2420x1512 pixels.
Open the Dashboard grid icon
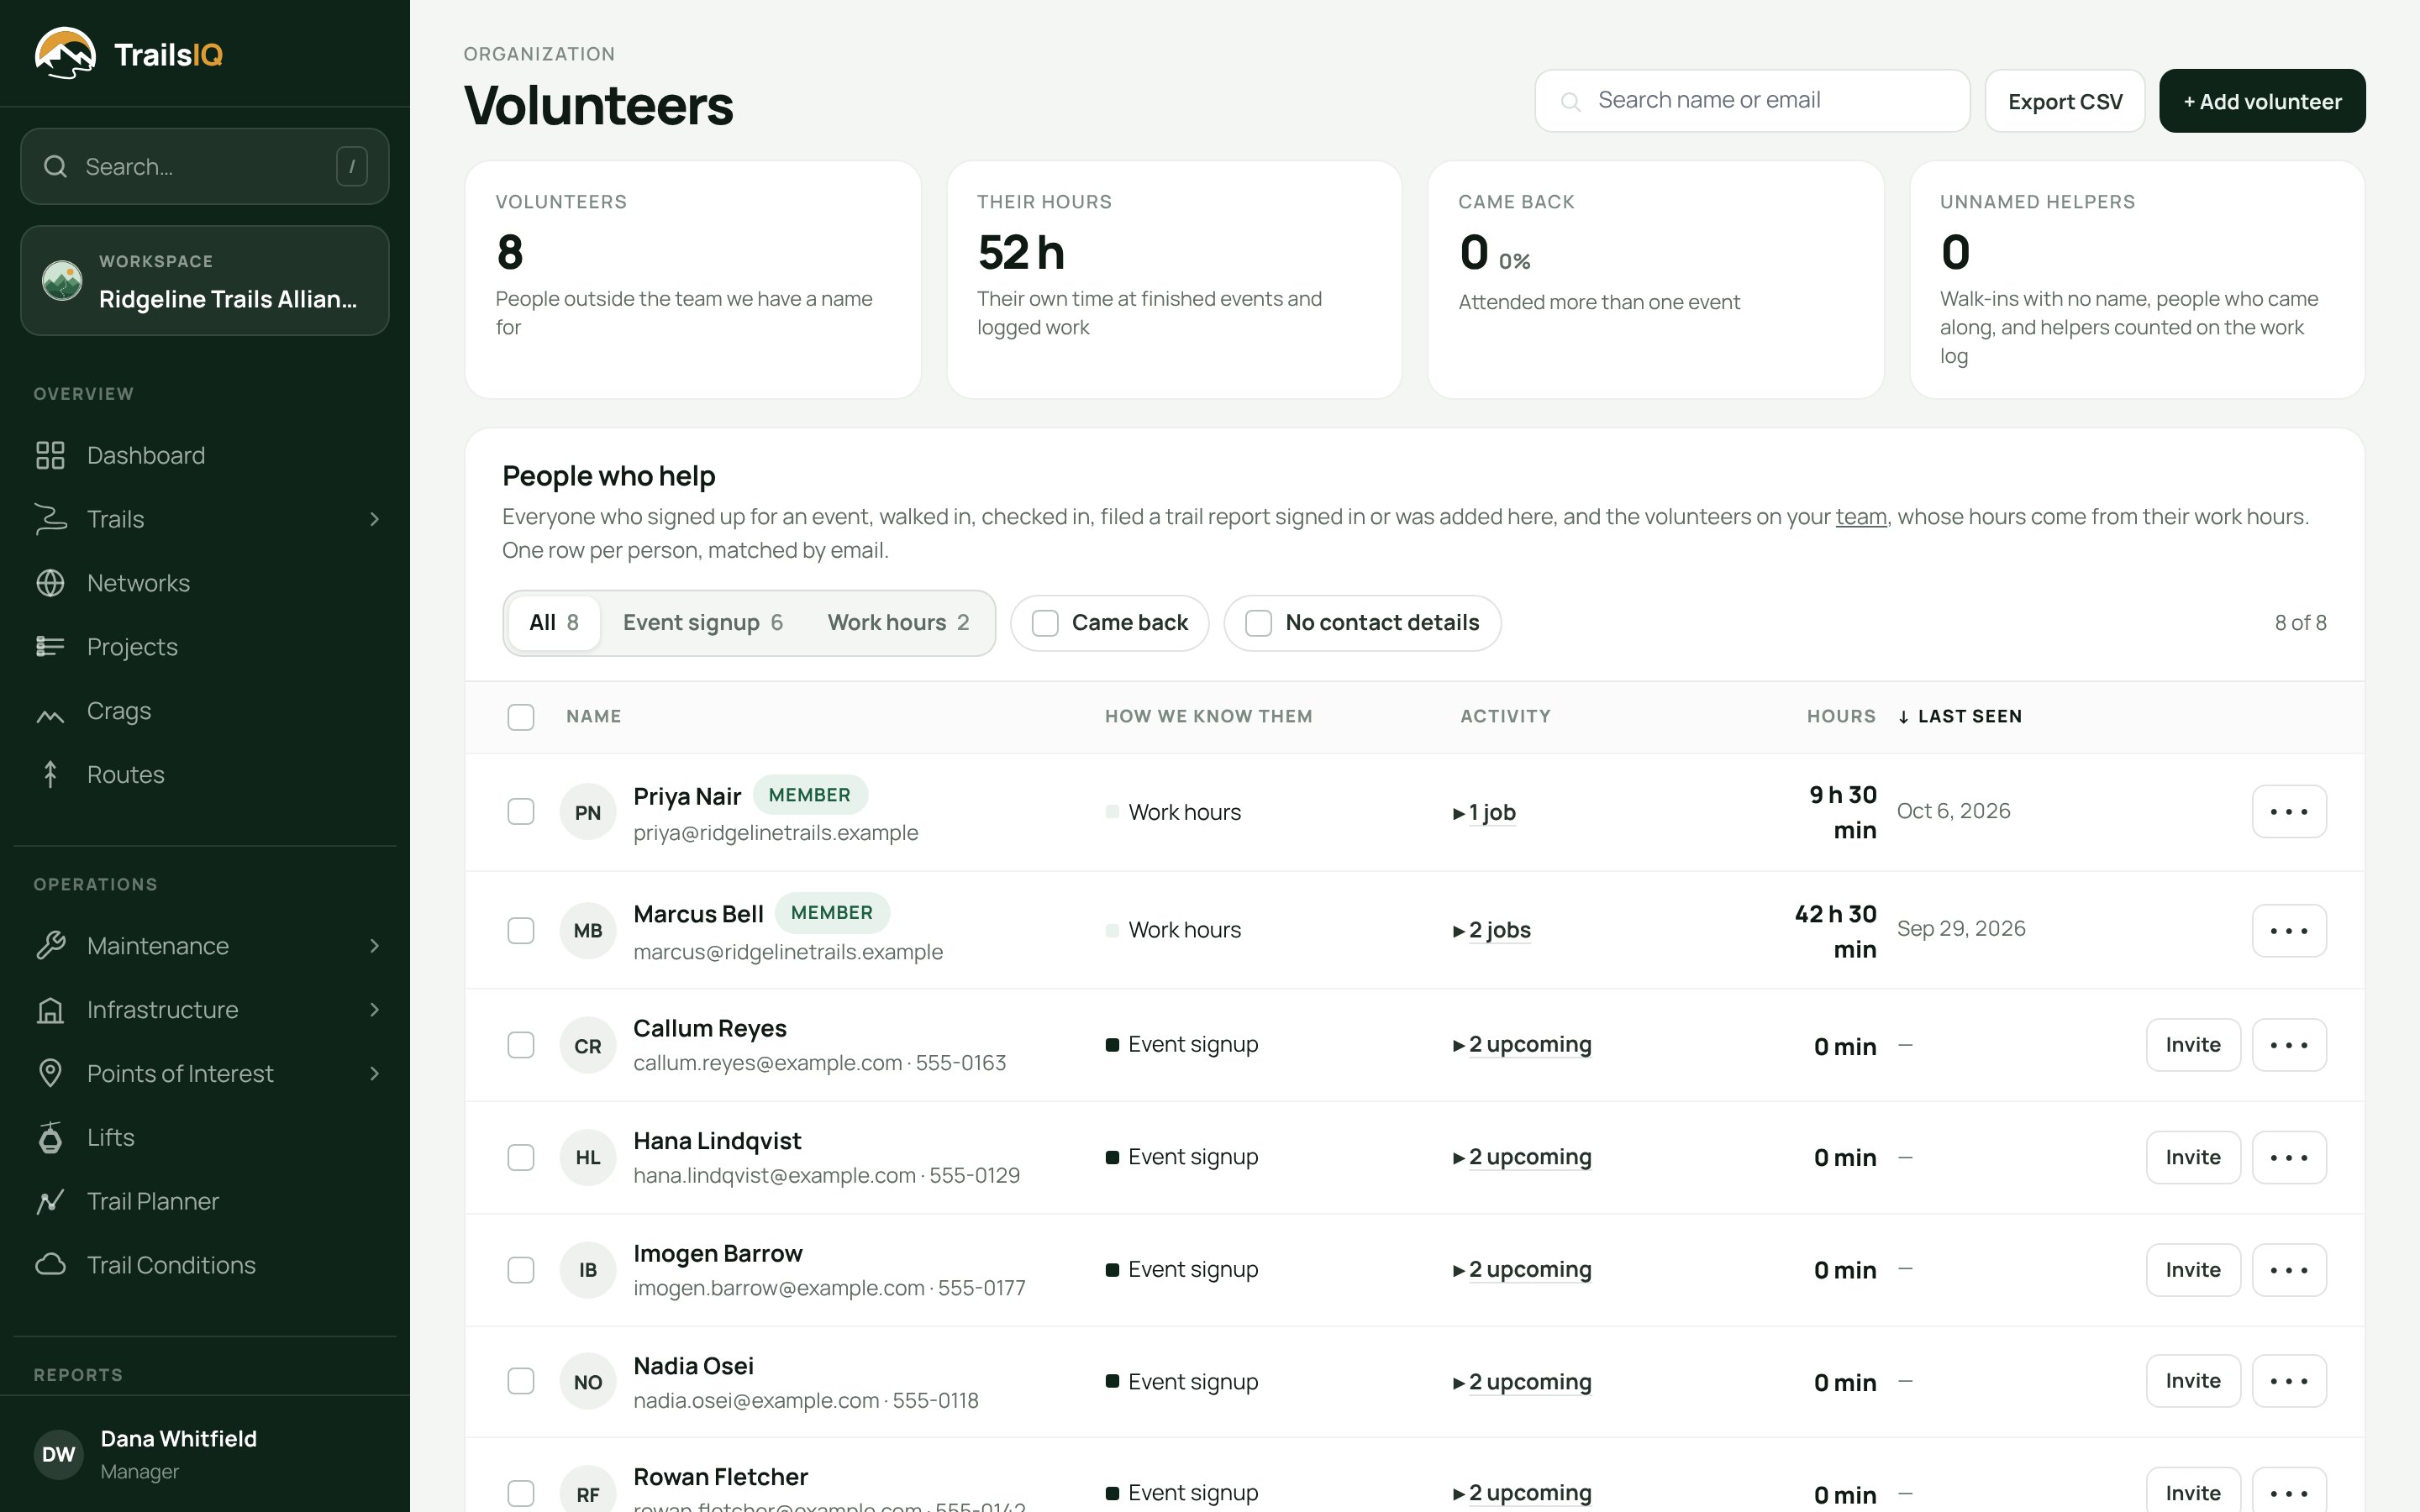[50, 455]
